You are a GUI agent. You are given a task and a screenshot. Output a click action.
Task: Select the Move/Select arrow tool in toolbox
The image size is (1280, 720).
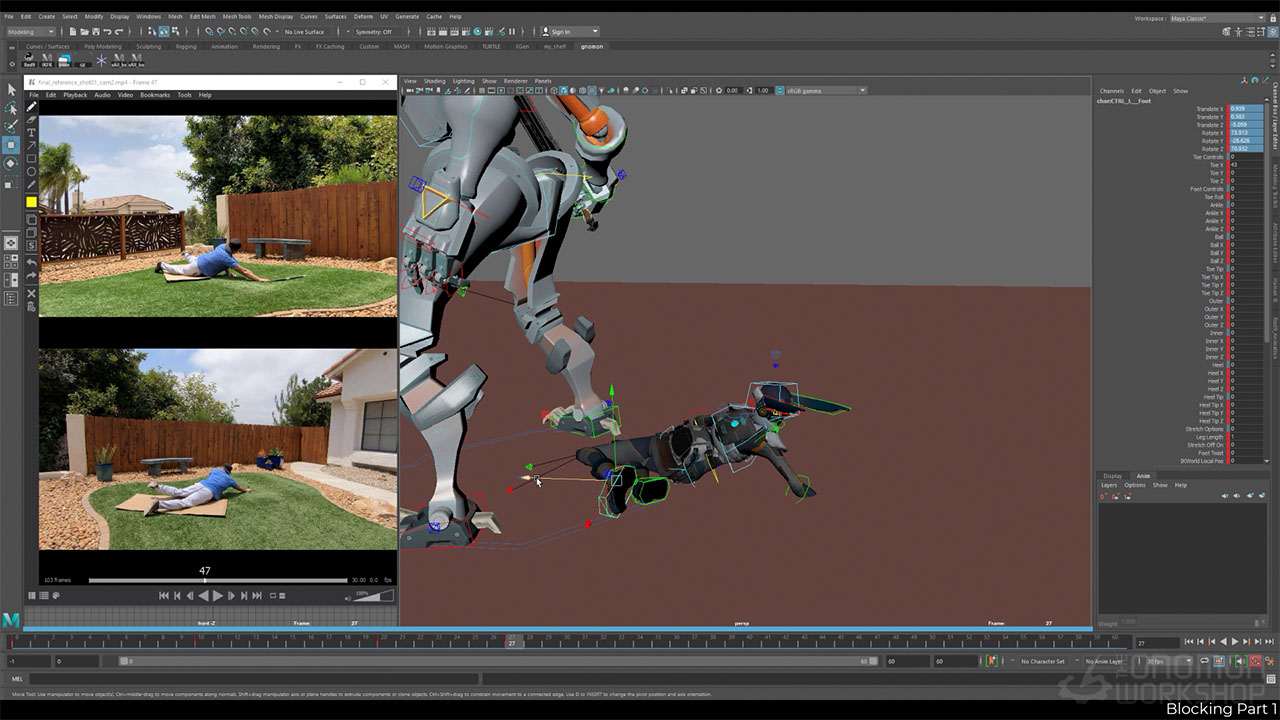(x=11, y=90)
